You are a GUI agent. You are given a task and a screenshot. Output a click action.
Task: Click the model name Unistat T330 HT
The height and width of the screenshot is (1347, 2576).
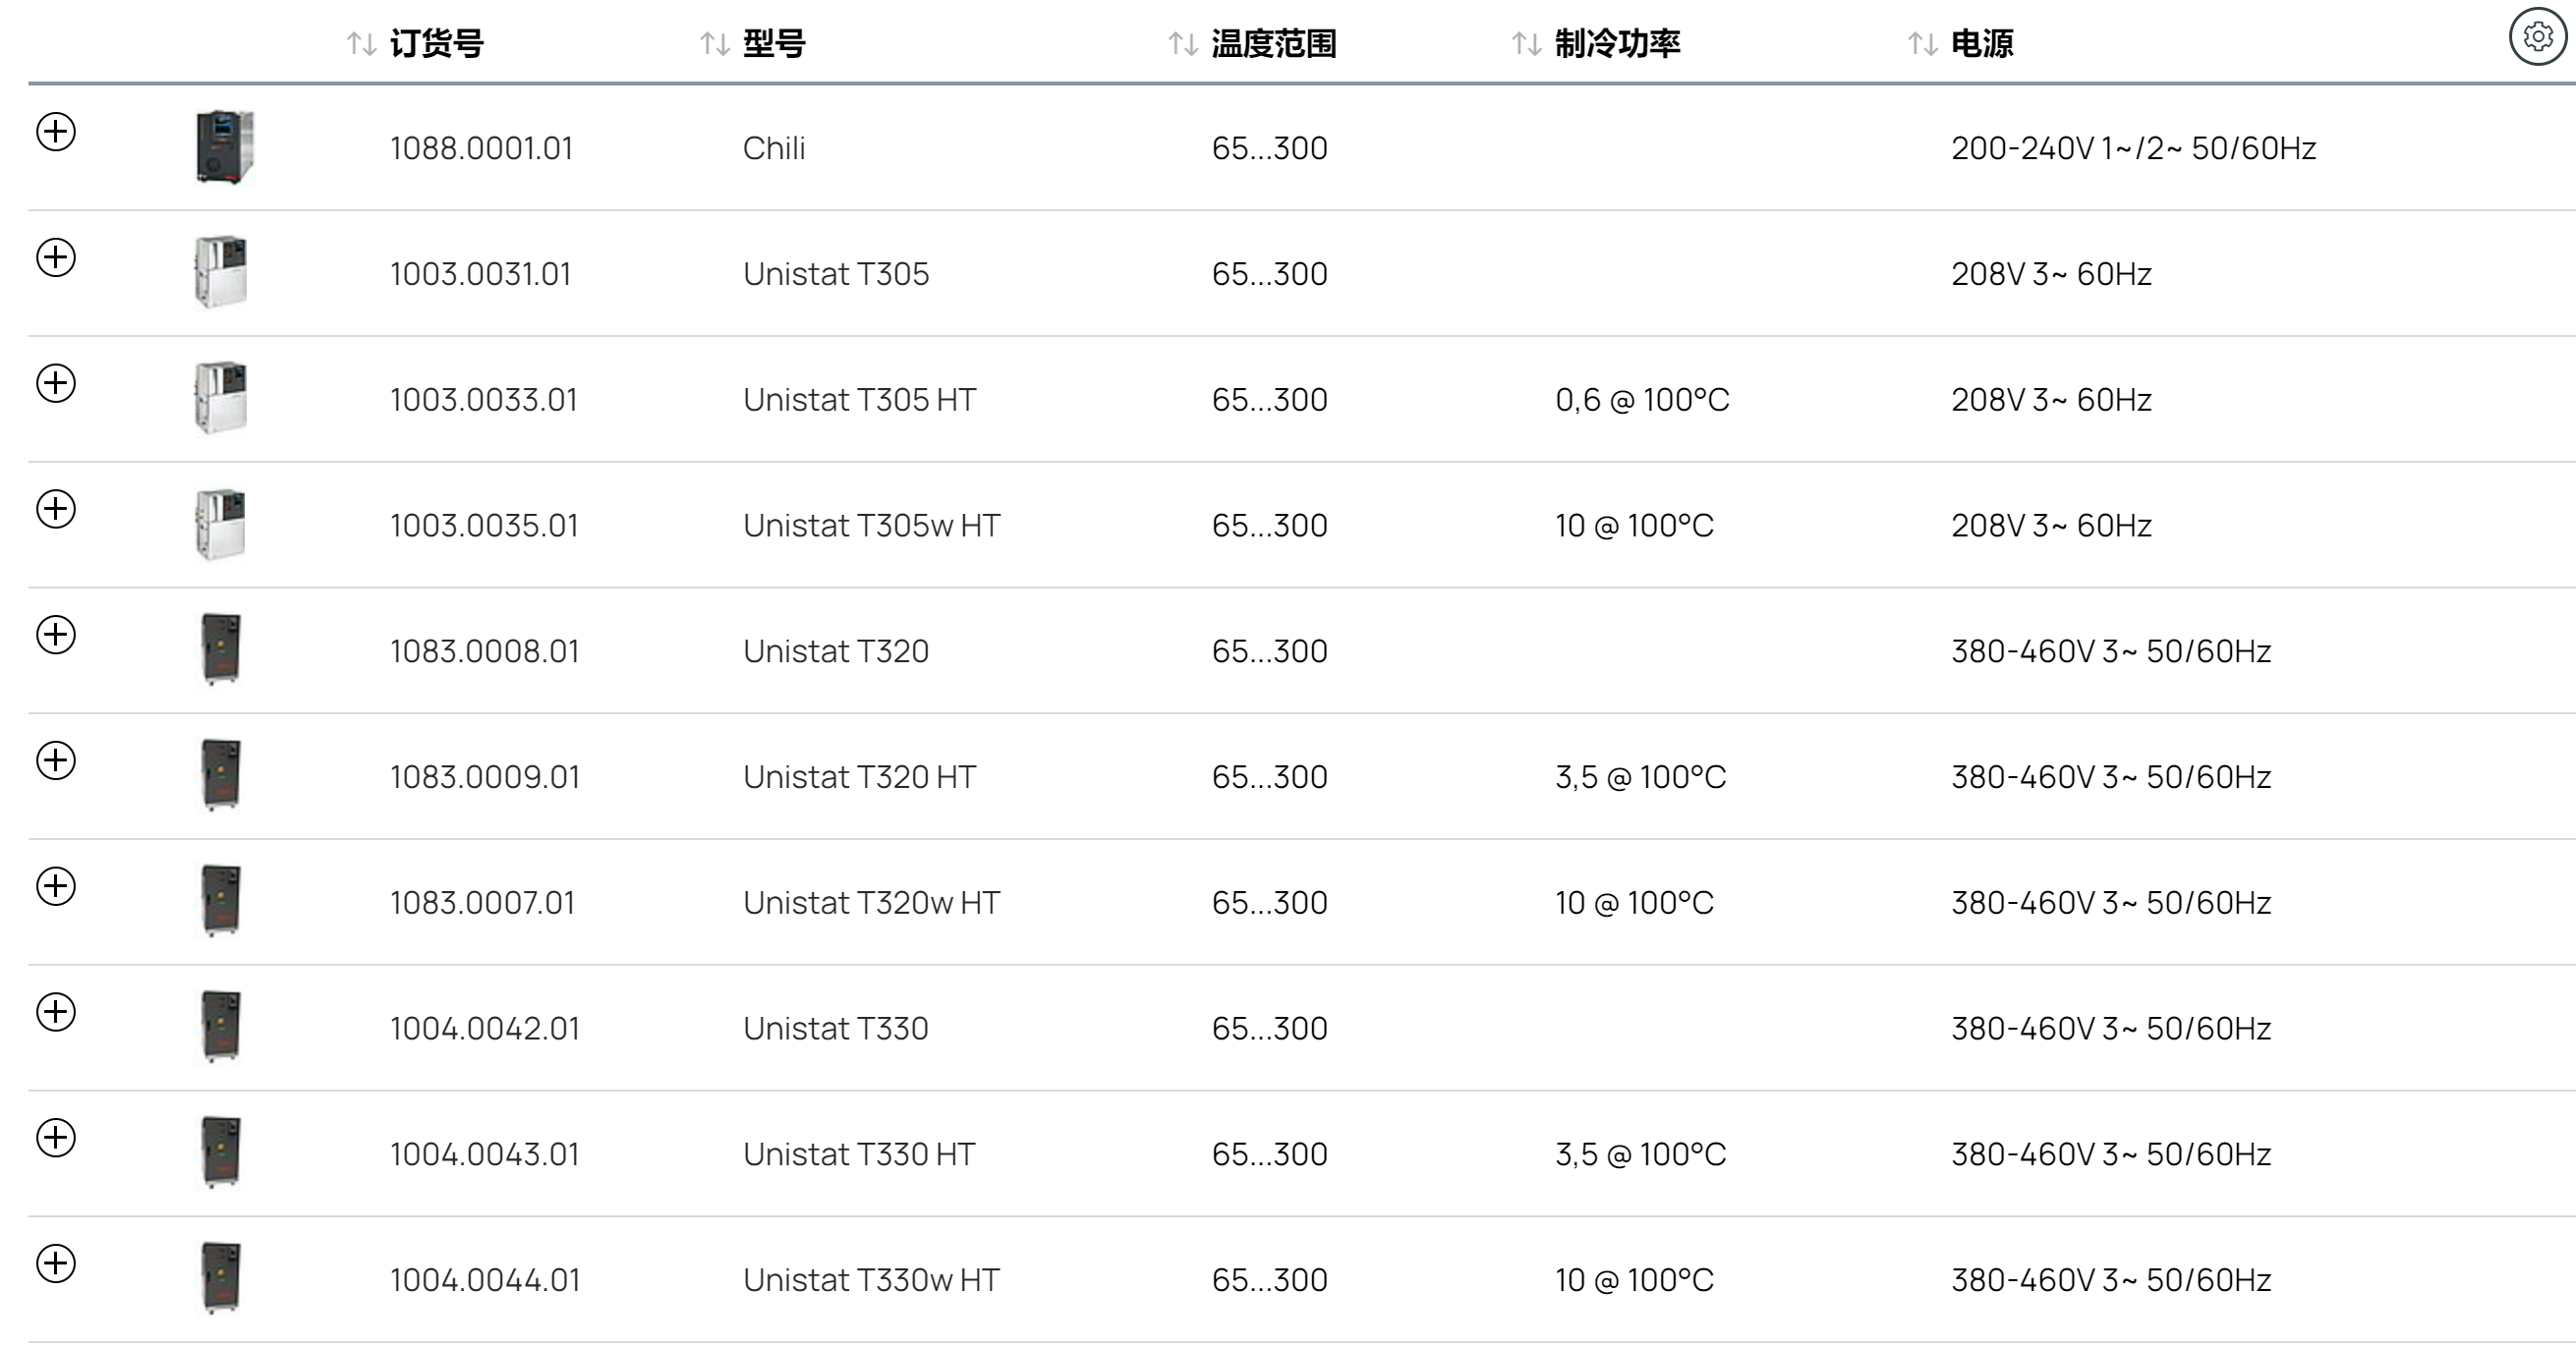(x=859, y=1155)
